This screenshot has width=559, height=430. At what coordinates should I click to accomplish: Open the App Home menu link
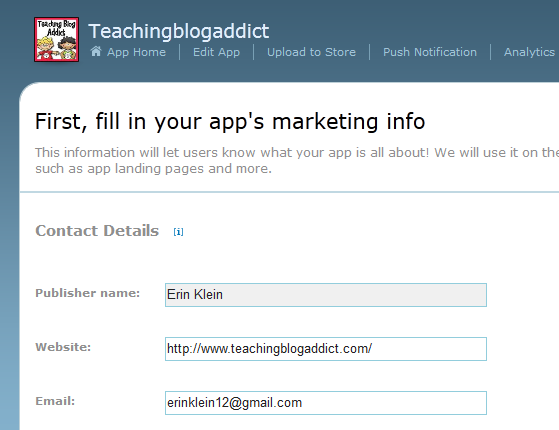point(136,52)
